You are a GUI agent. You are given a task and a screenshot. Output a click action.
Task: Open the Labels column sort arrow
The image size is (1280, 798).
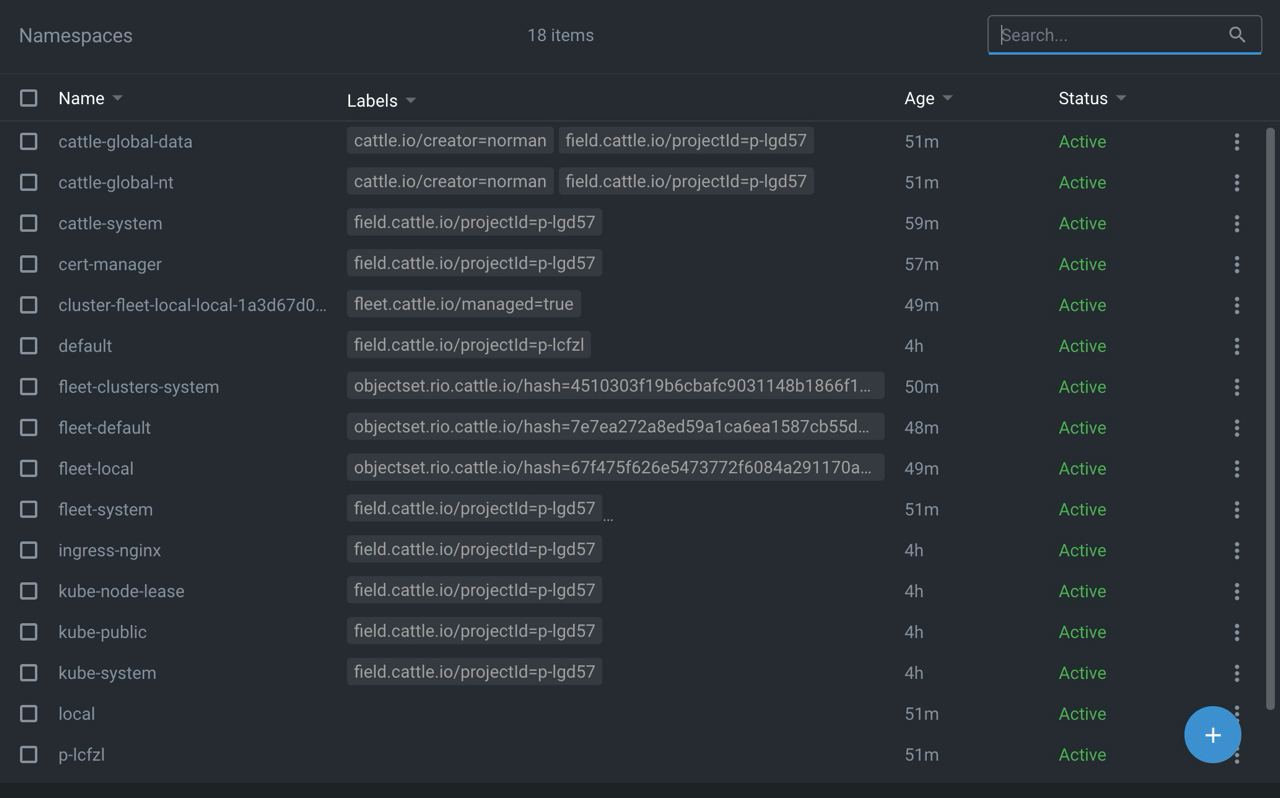pos(411,101)
